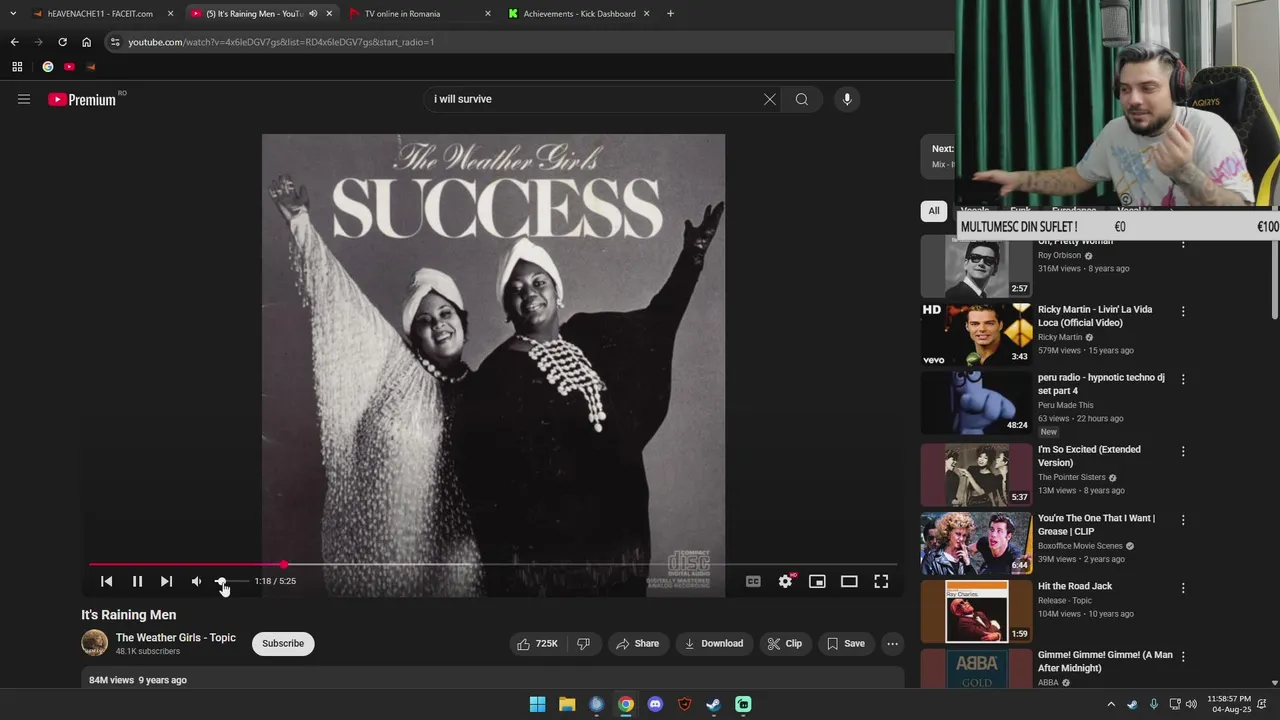Open the Google bookmark
Image resolution: width=1280 pixels, height=720 pixels.
tap(47, 67)
